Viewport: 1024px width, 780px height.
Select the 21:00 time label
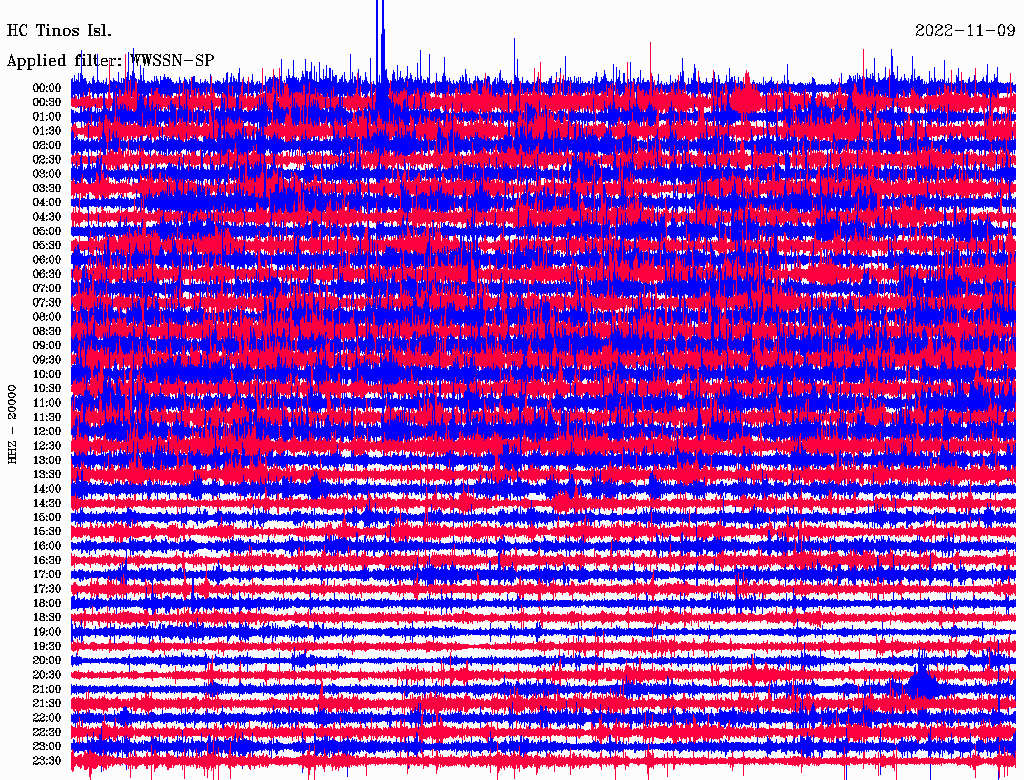pyautogui.click(x=47, y=689)
